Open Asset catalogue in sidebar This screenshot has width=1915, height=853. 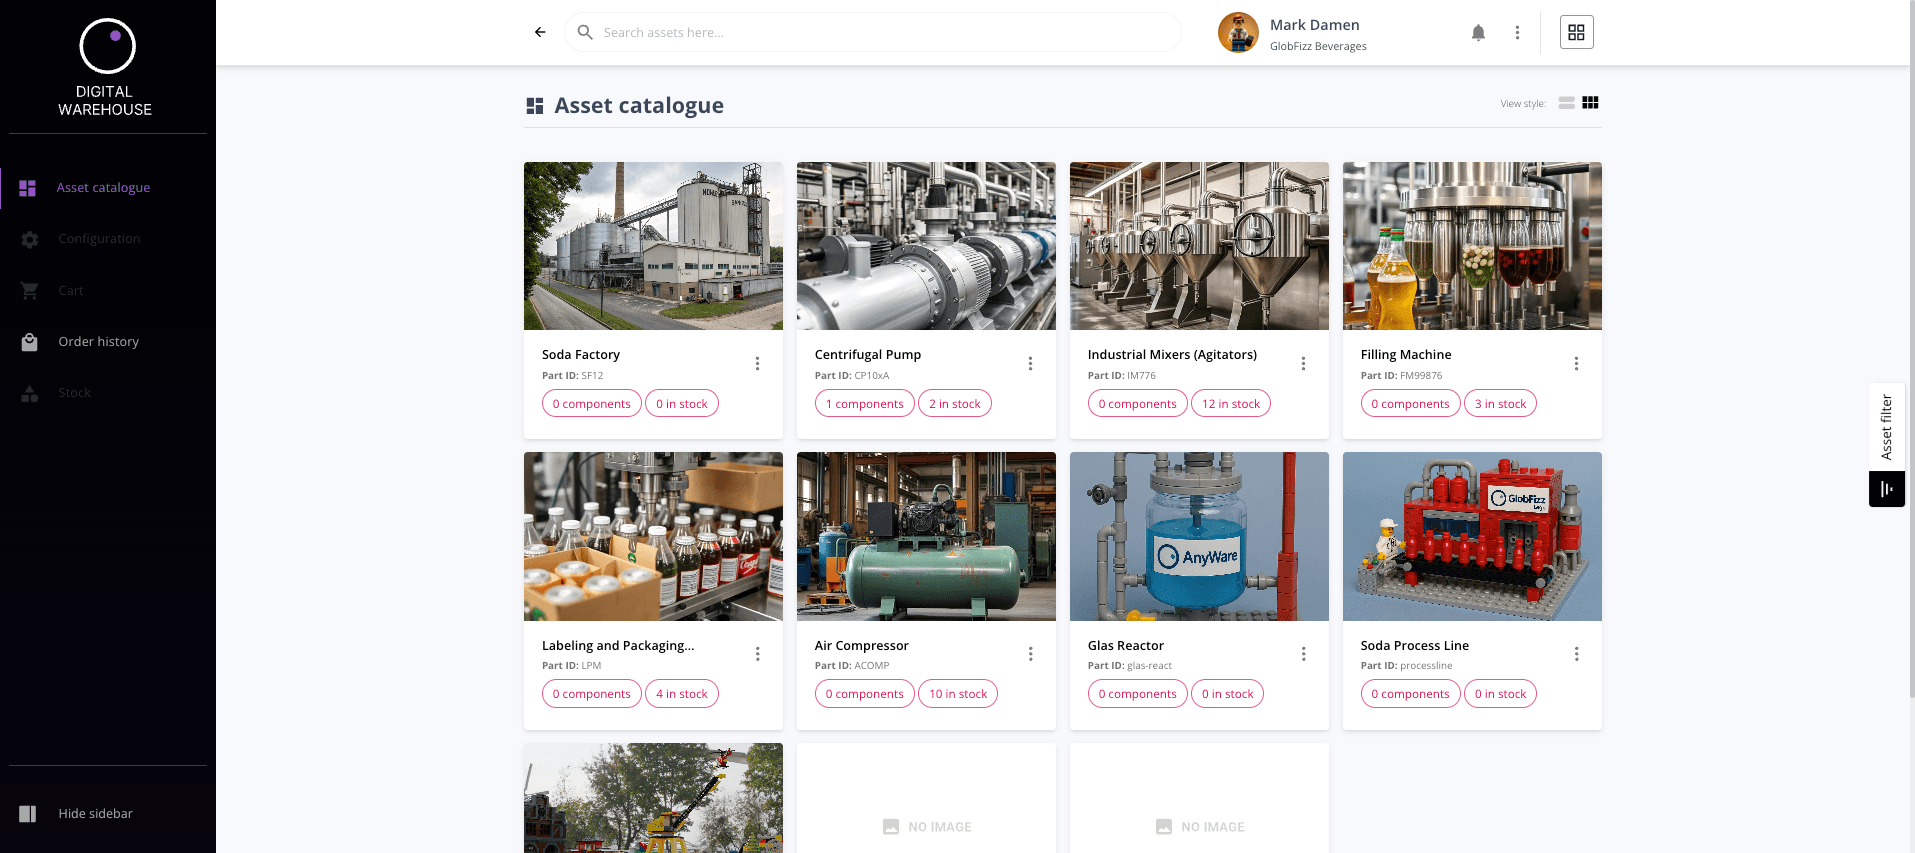104,187
